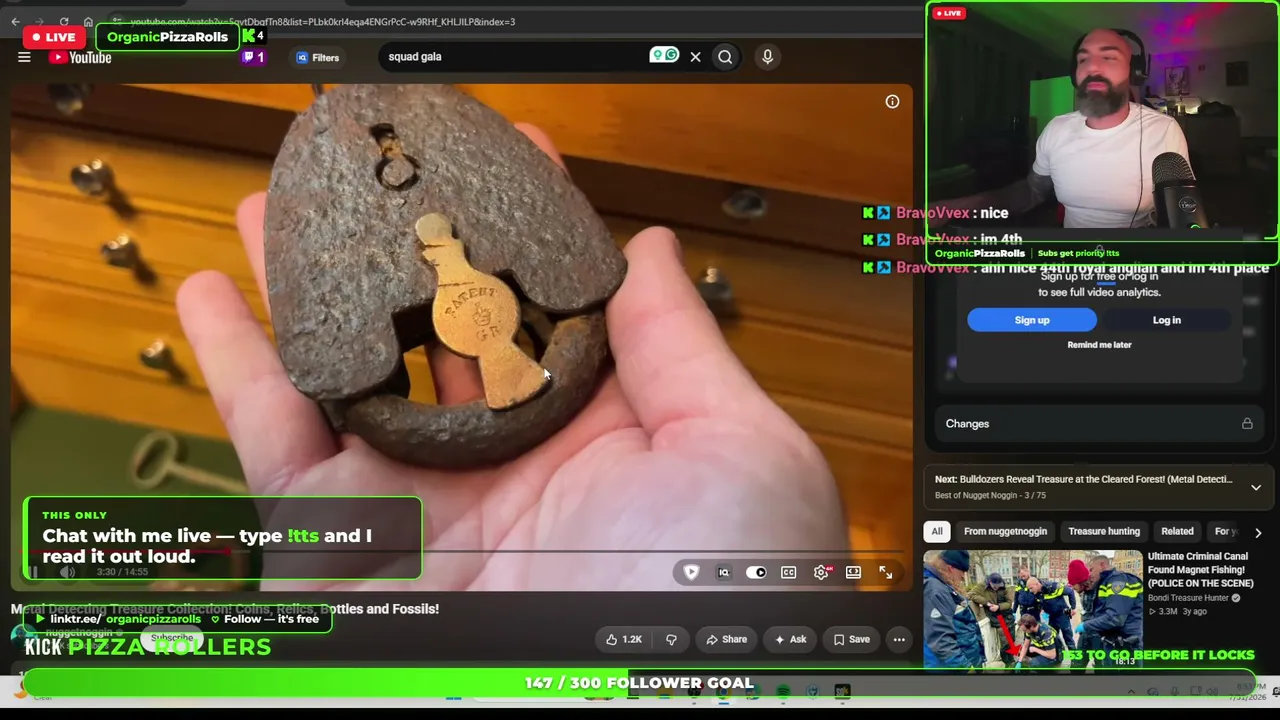Start voice search with the microphone
Viewport: 1280px width, 720px height.
tap(767, 57)
